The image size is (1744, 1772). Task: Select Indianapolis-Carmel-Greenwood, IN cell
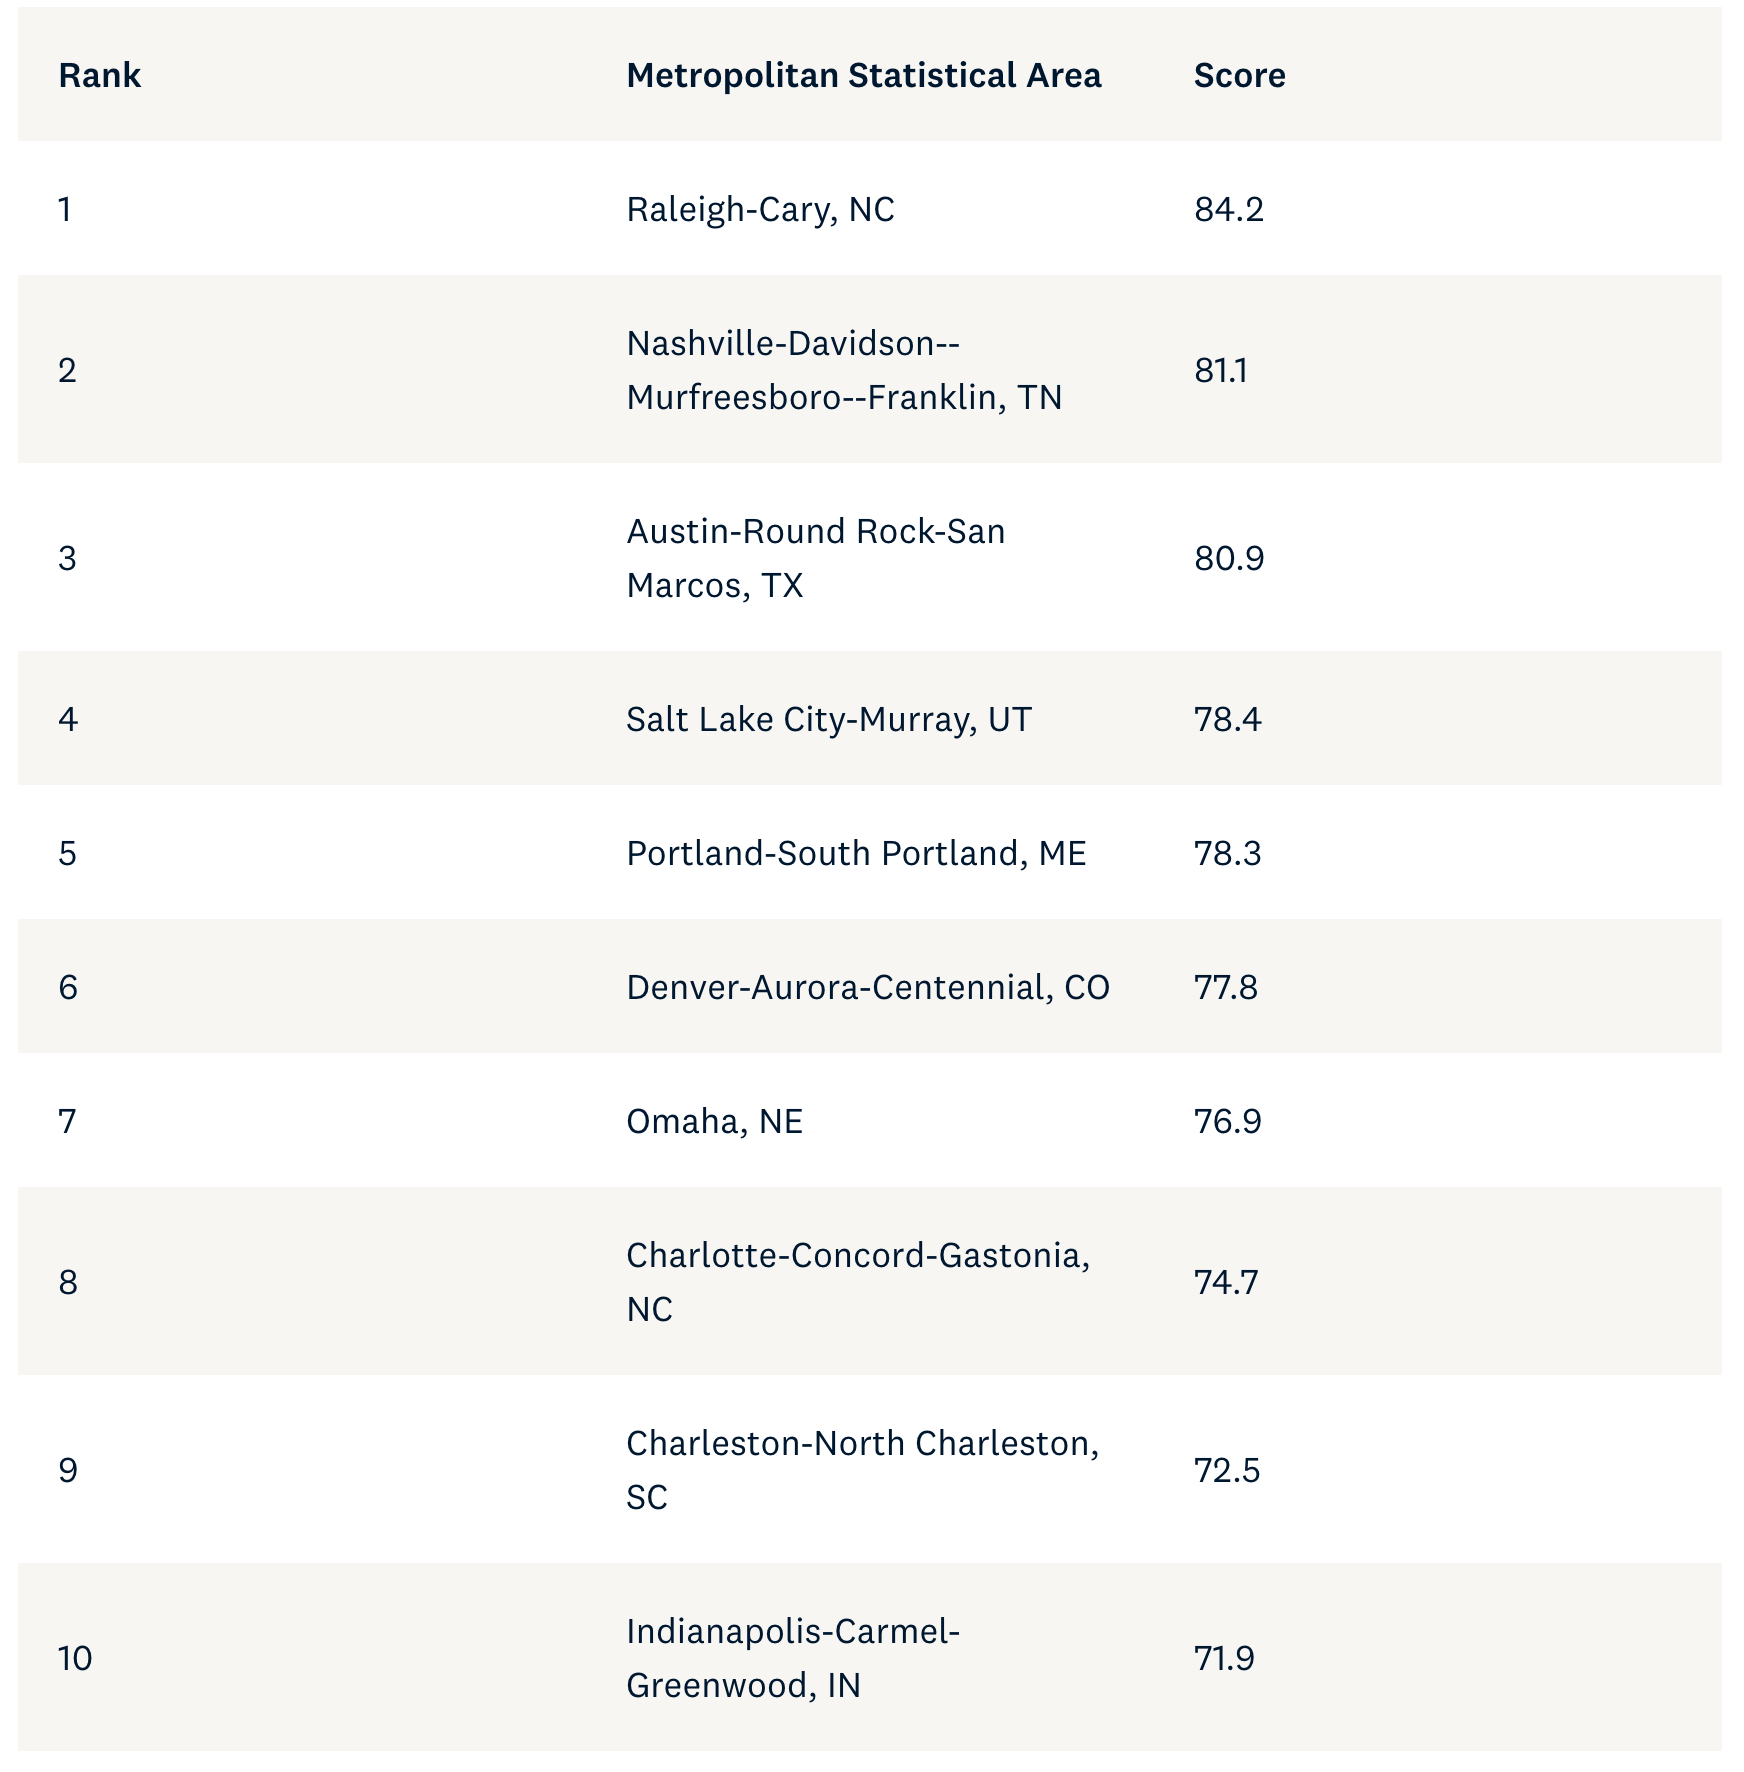click(793, 1658)
